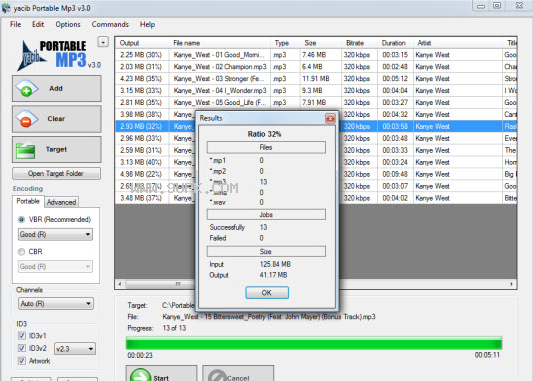Expand the Channels Auto (R) dropdown
Viewport: 533px width, 381px height.
click(56, 304)
